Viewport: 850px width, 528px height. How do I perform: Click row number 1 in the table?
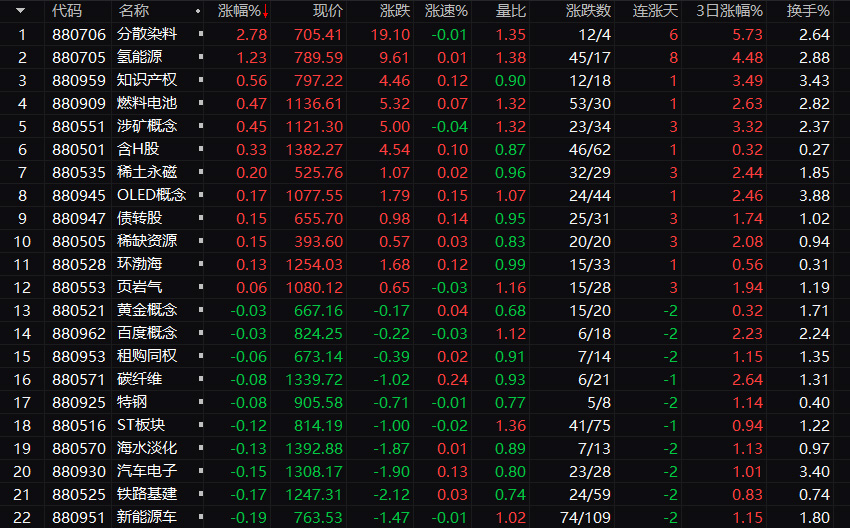(22, 34)
